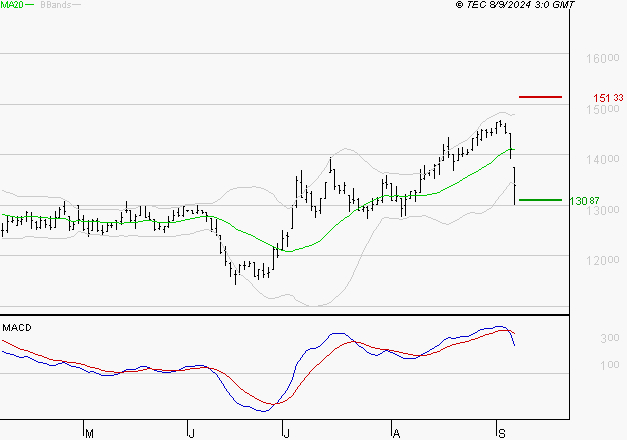Click the first J month marker on time axis
Image resolution: width=627 pixels, height=440 pixels.
[x=192, y=433]
